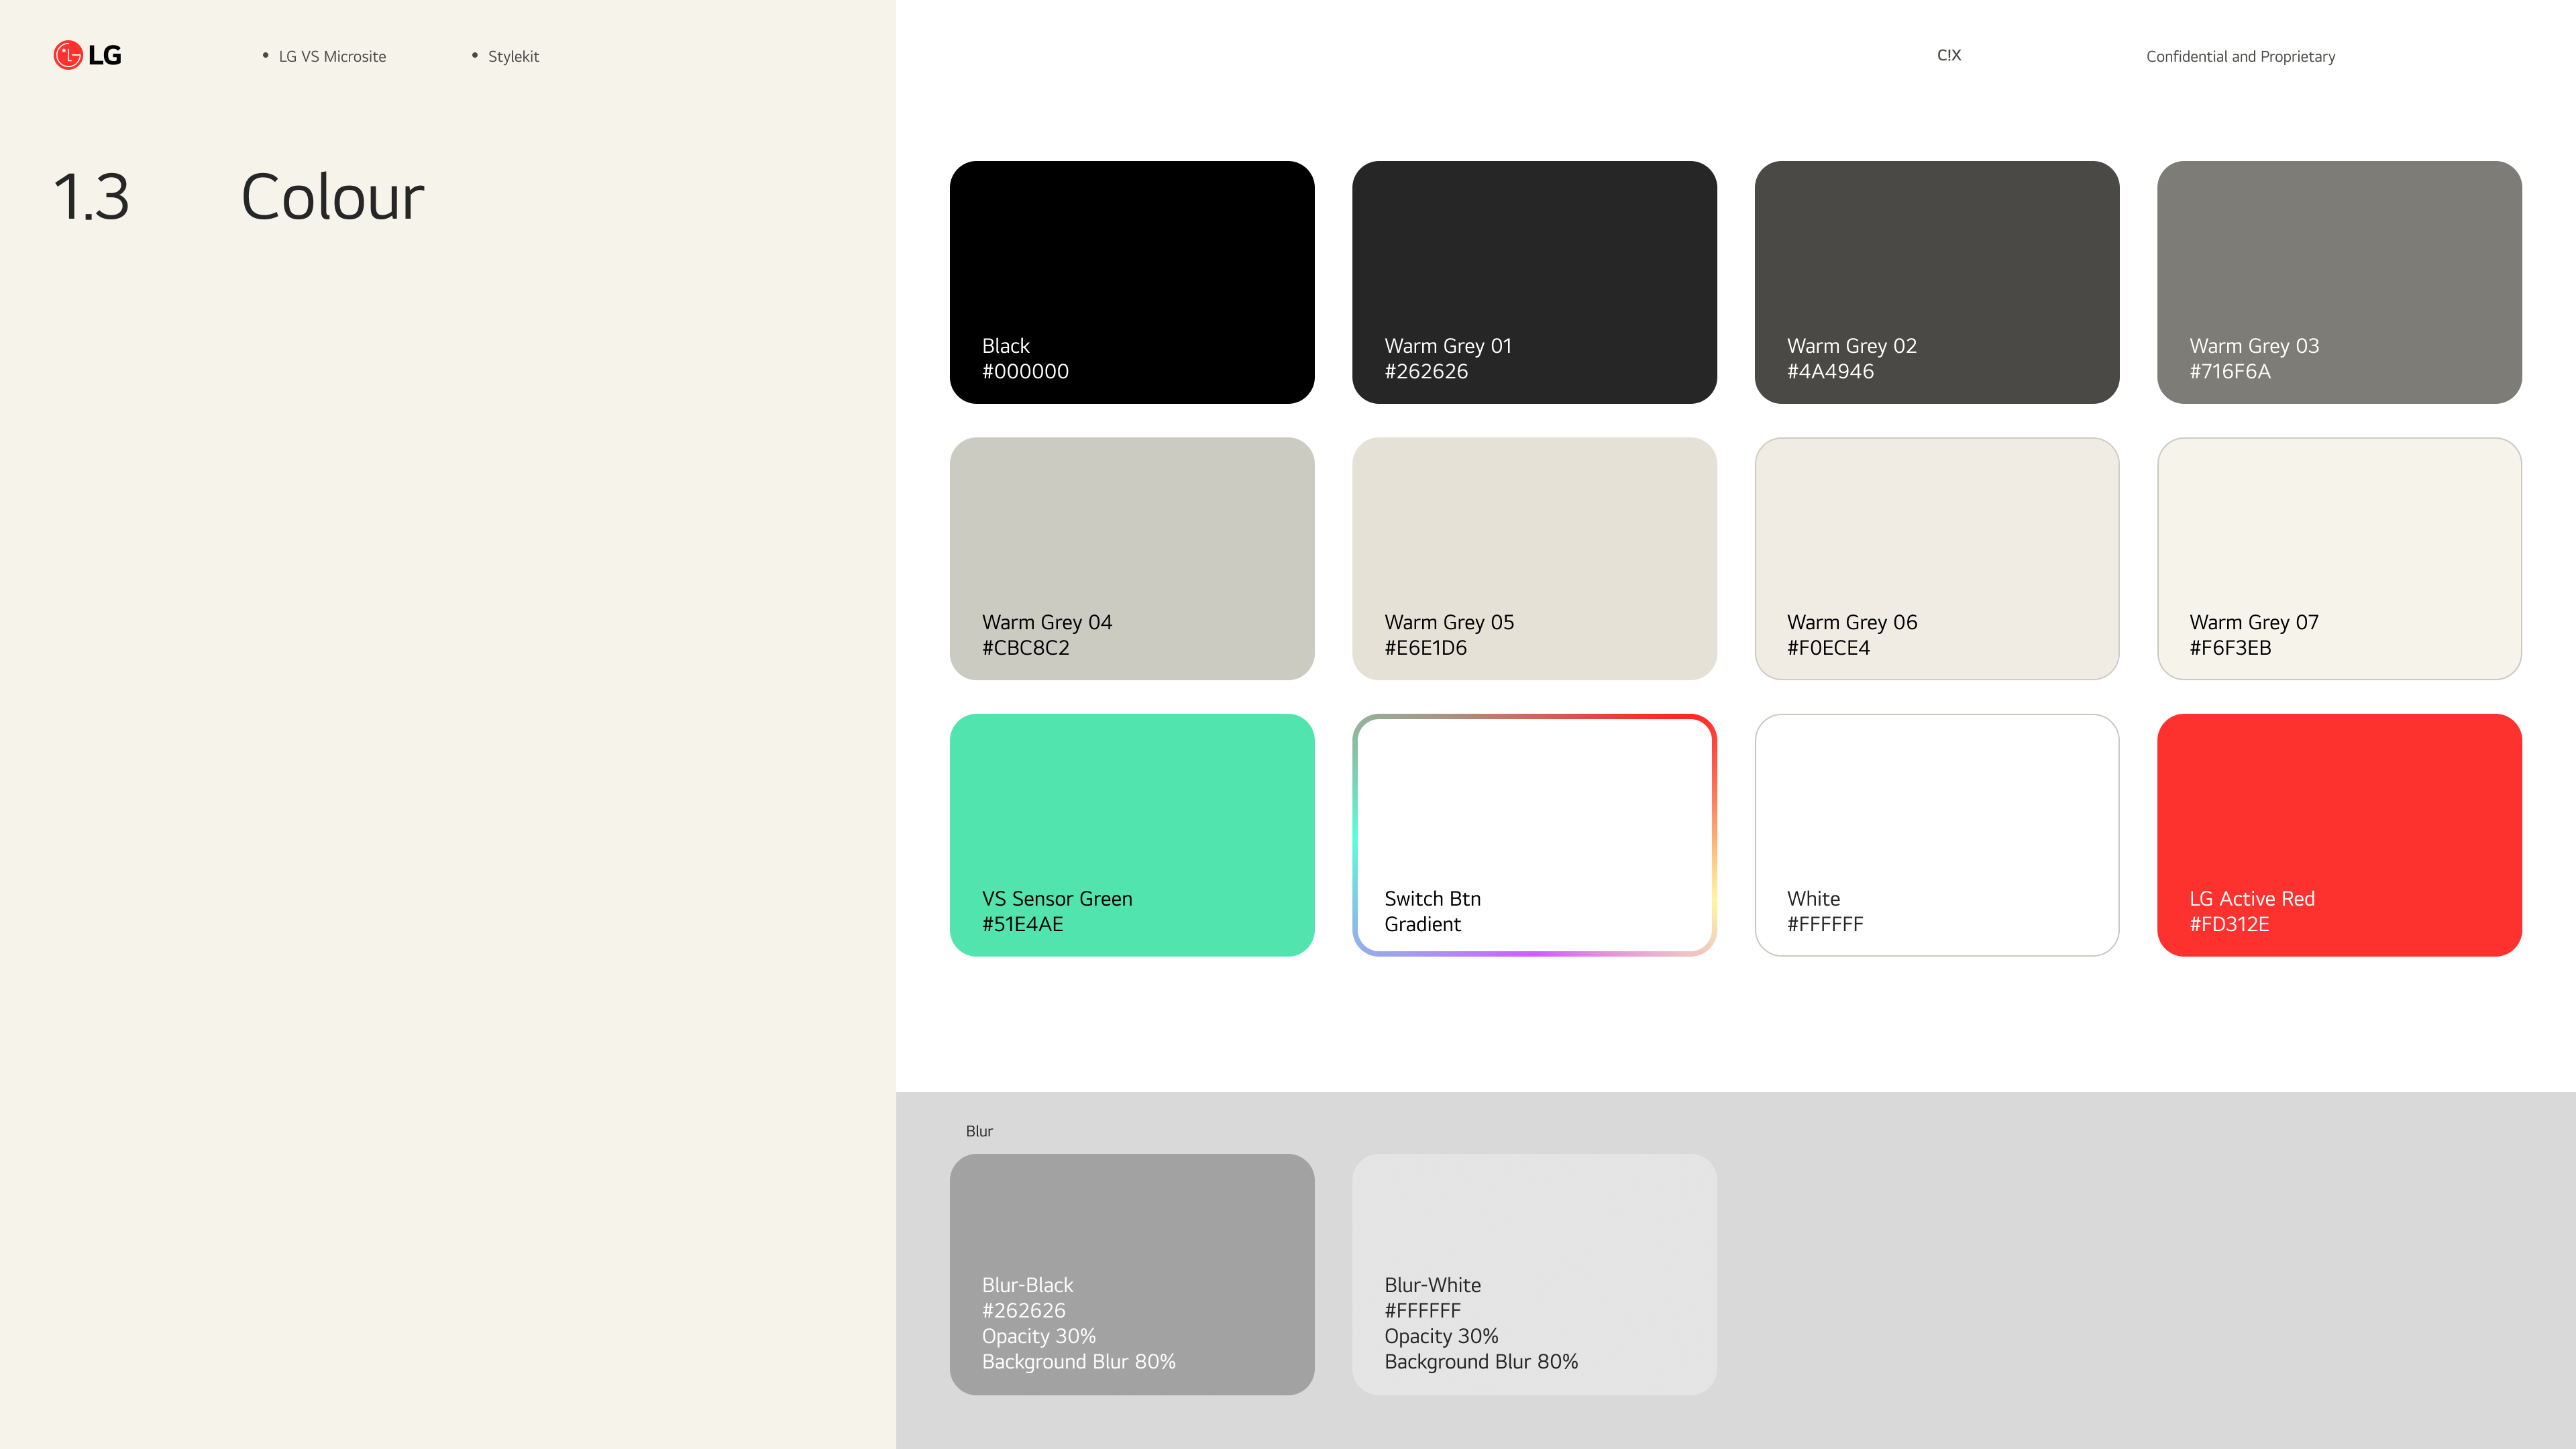
Task: Pick the Warm Grey 05 swatch
Action: 1534,558
